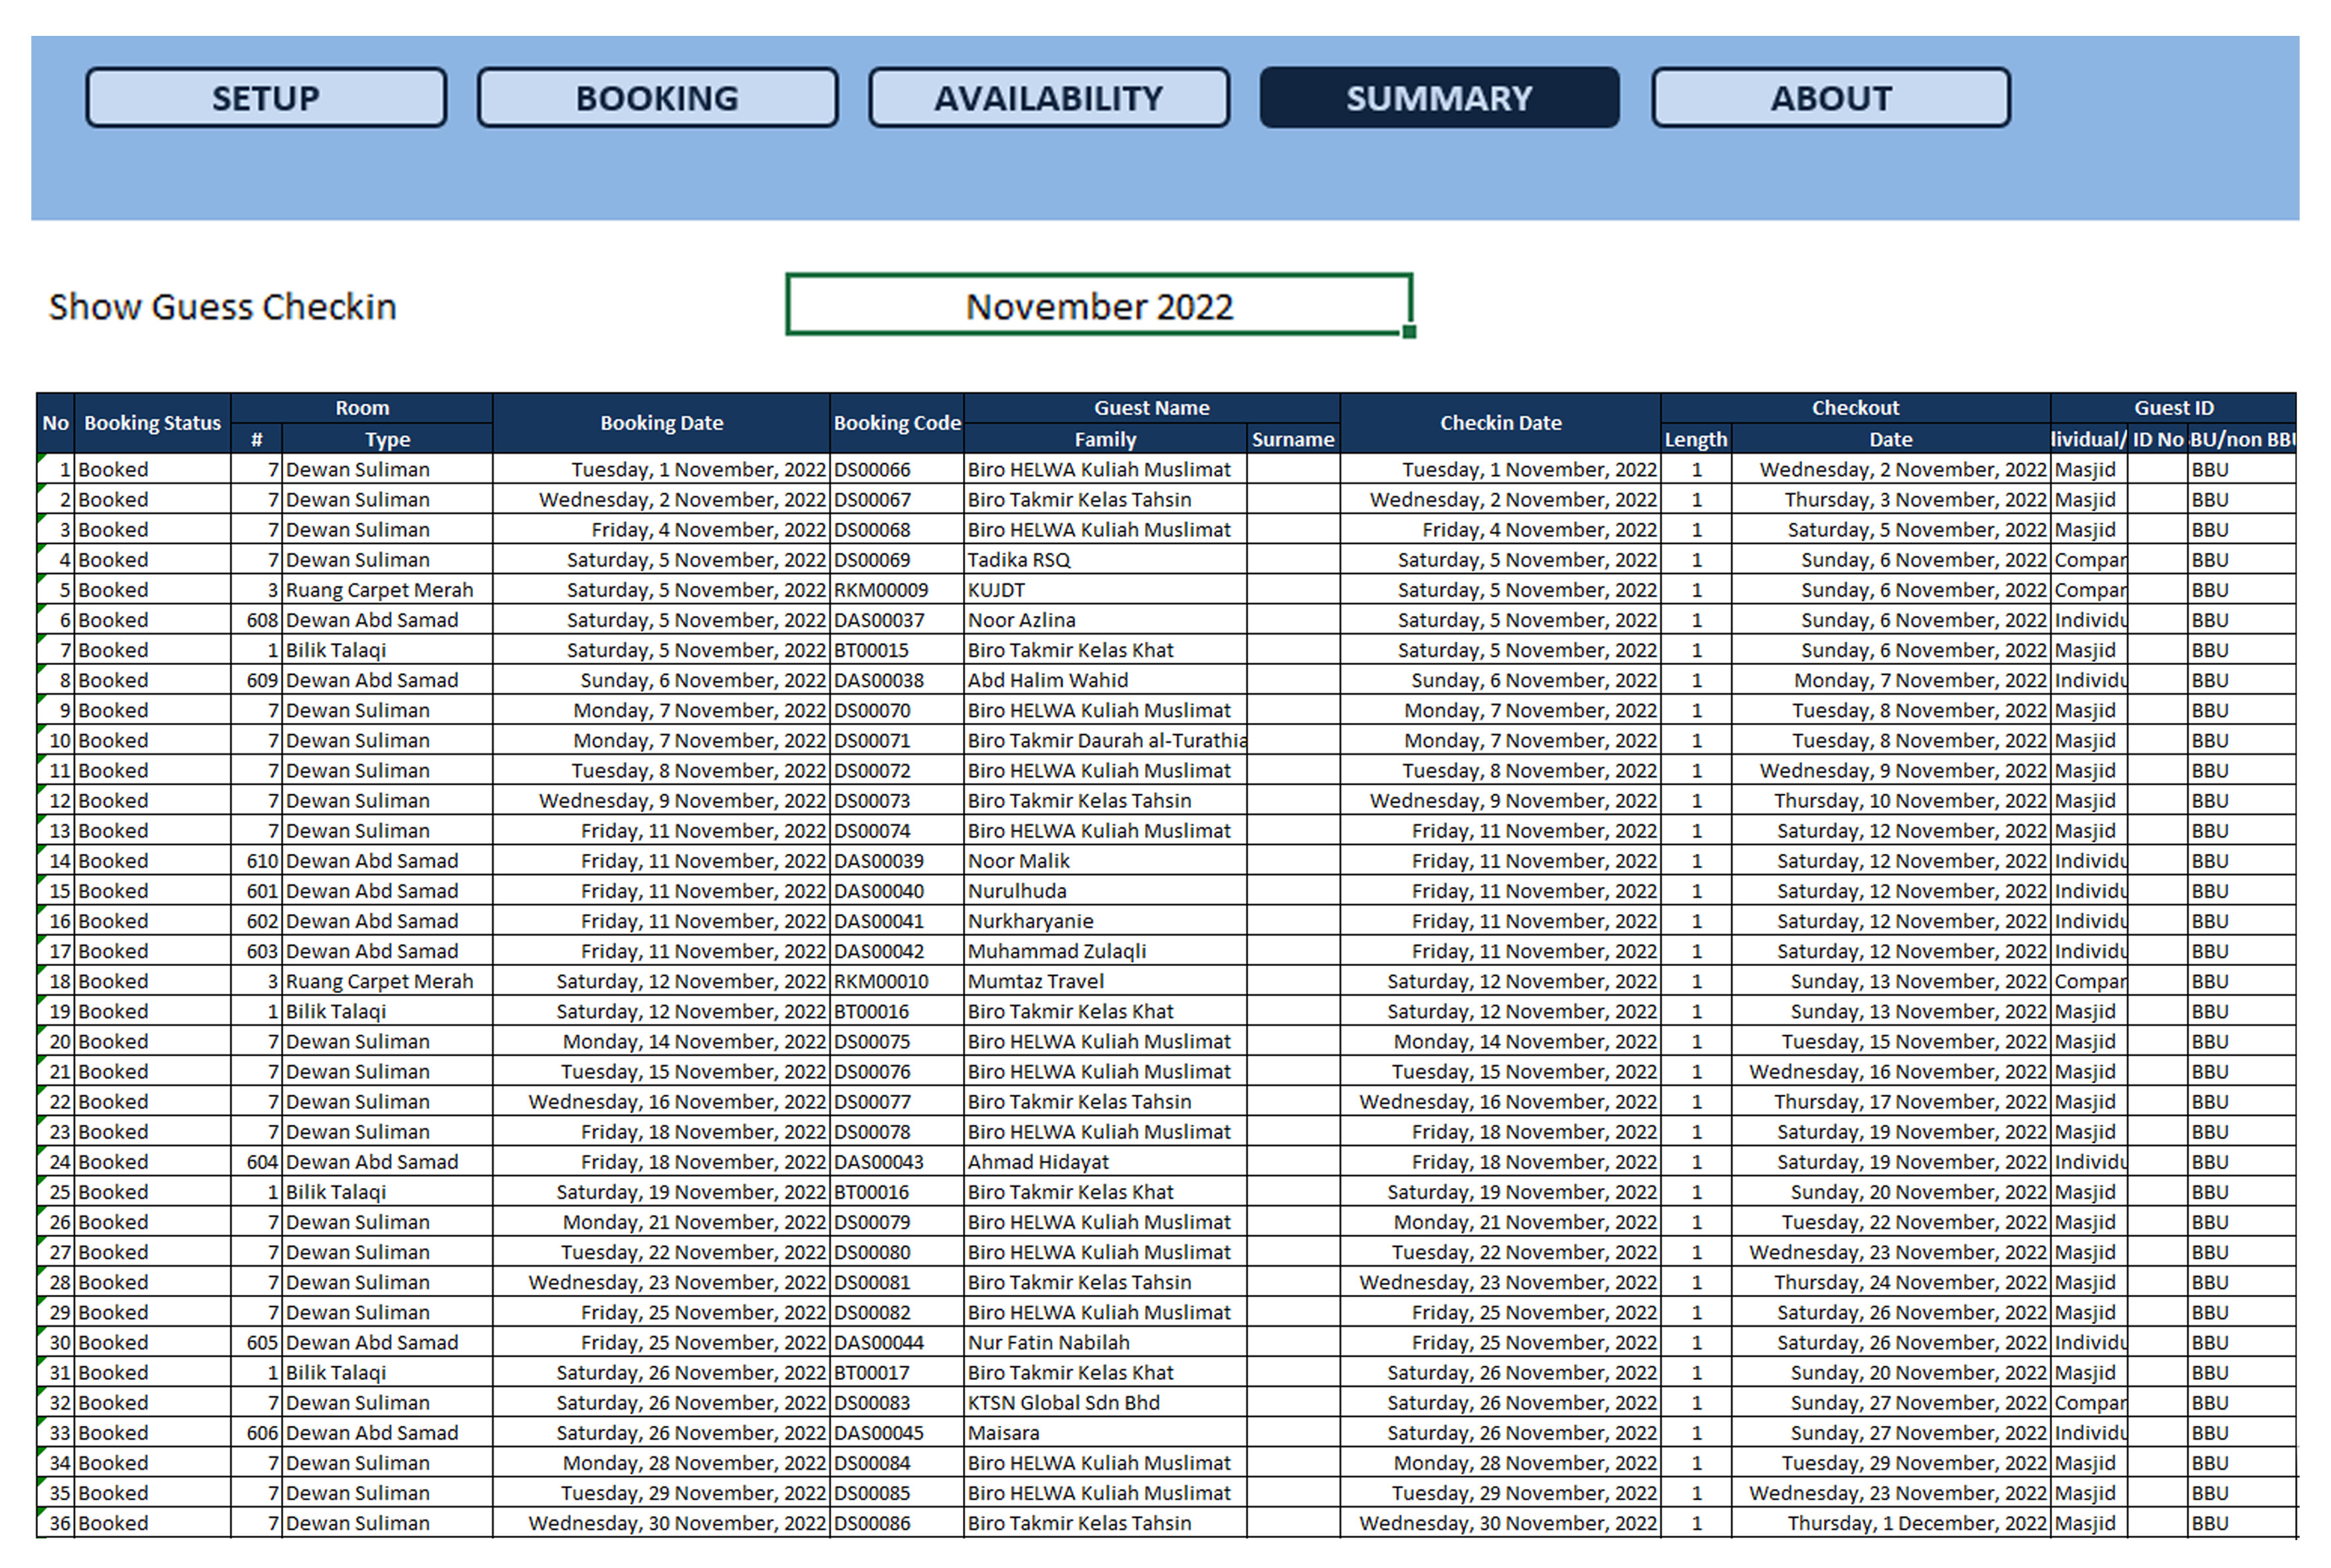
Task: Select guest KTSN Global Sdn Bhd
Action: coord(1105,1402)
